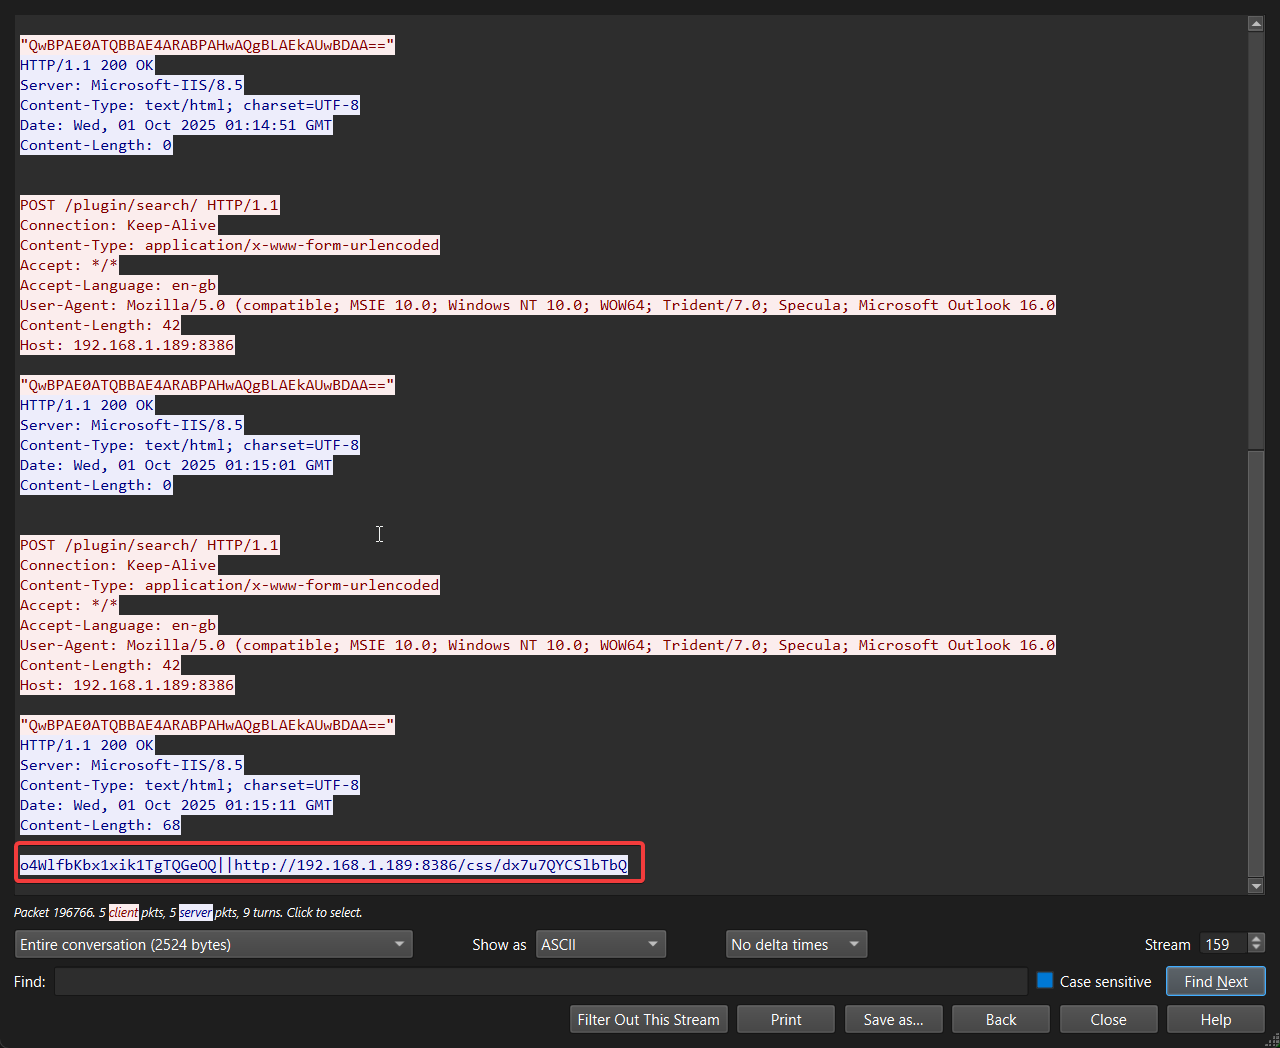Decrement the Stream number with down arrow

click(x=1257, y=949)
